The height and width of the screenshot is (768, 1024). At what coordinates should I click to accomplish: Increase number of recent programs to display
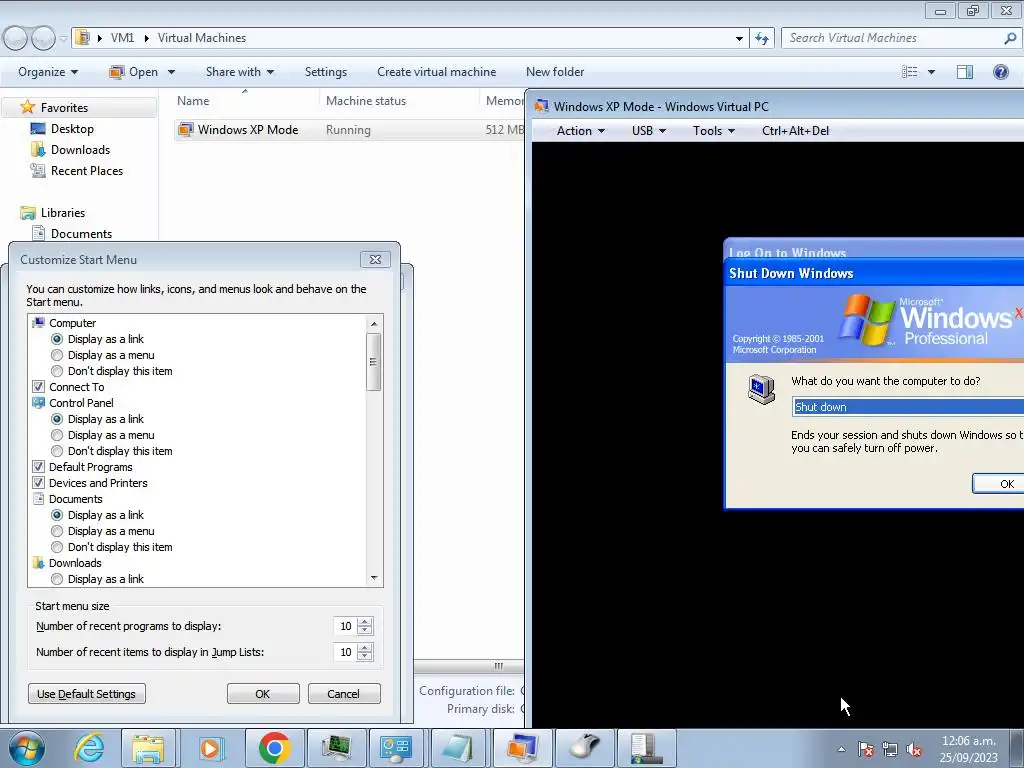(x=365, y=622)
